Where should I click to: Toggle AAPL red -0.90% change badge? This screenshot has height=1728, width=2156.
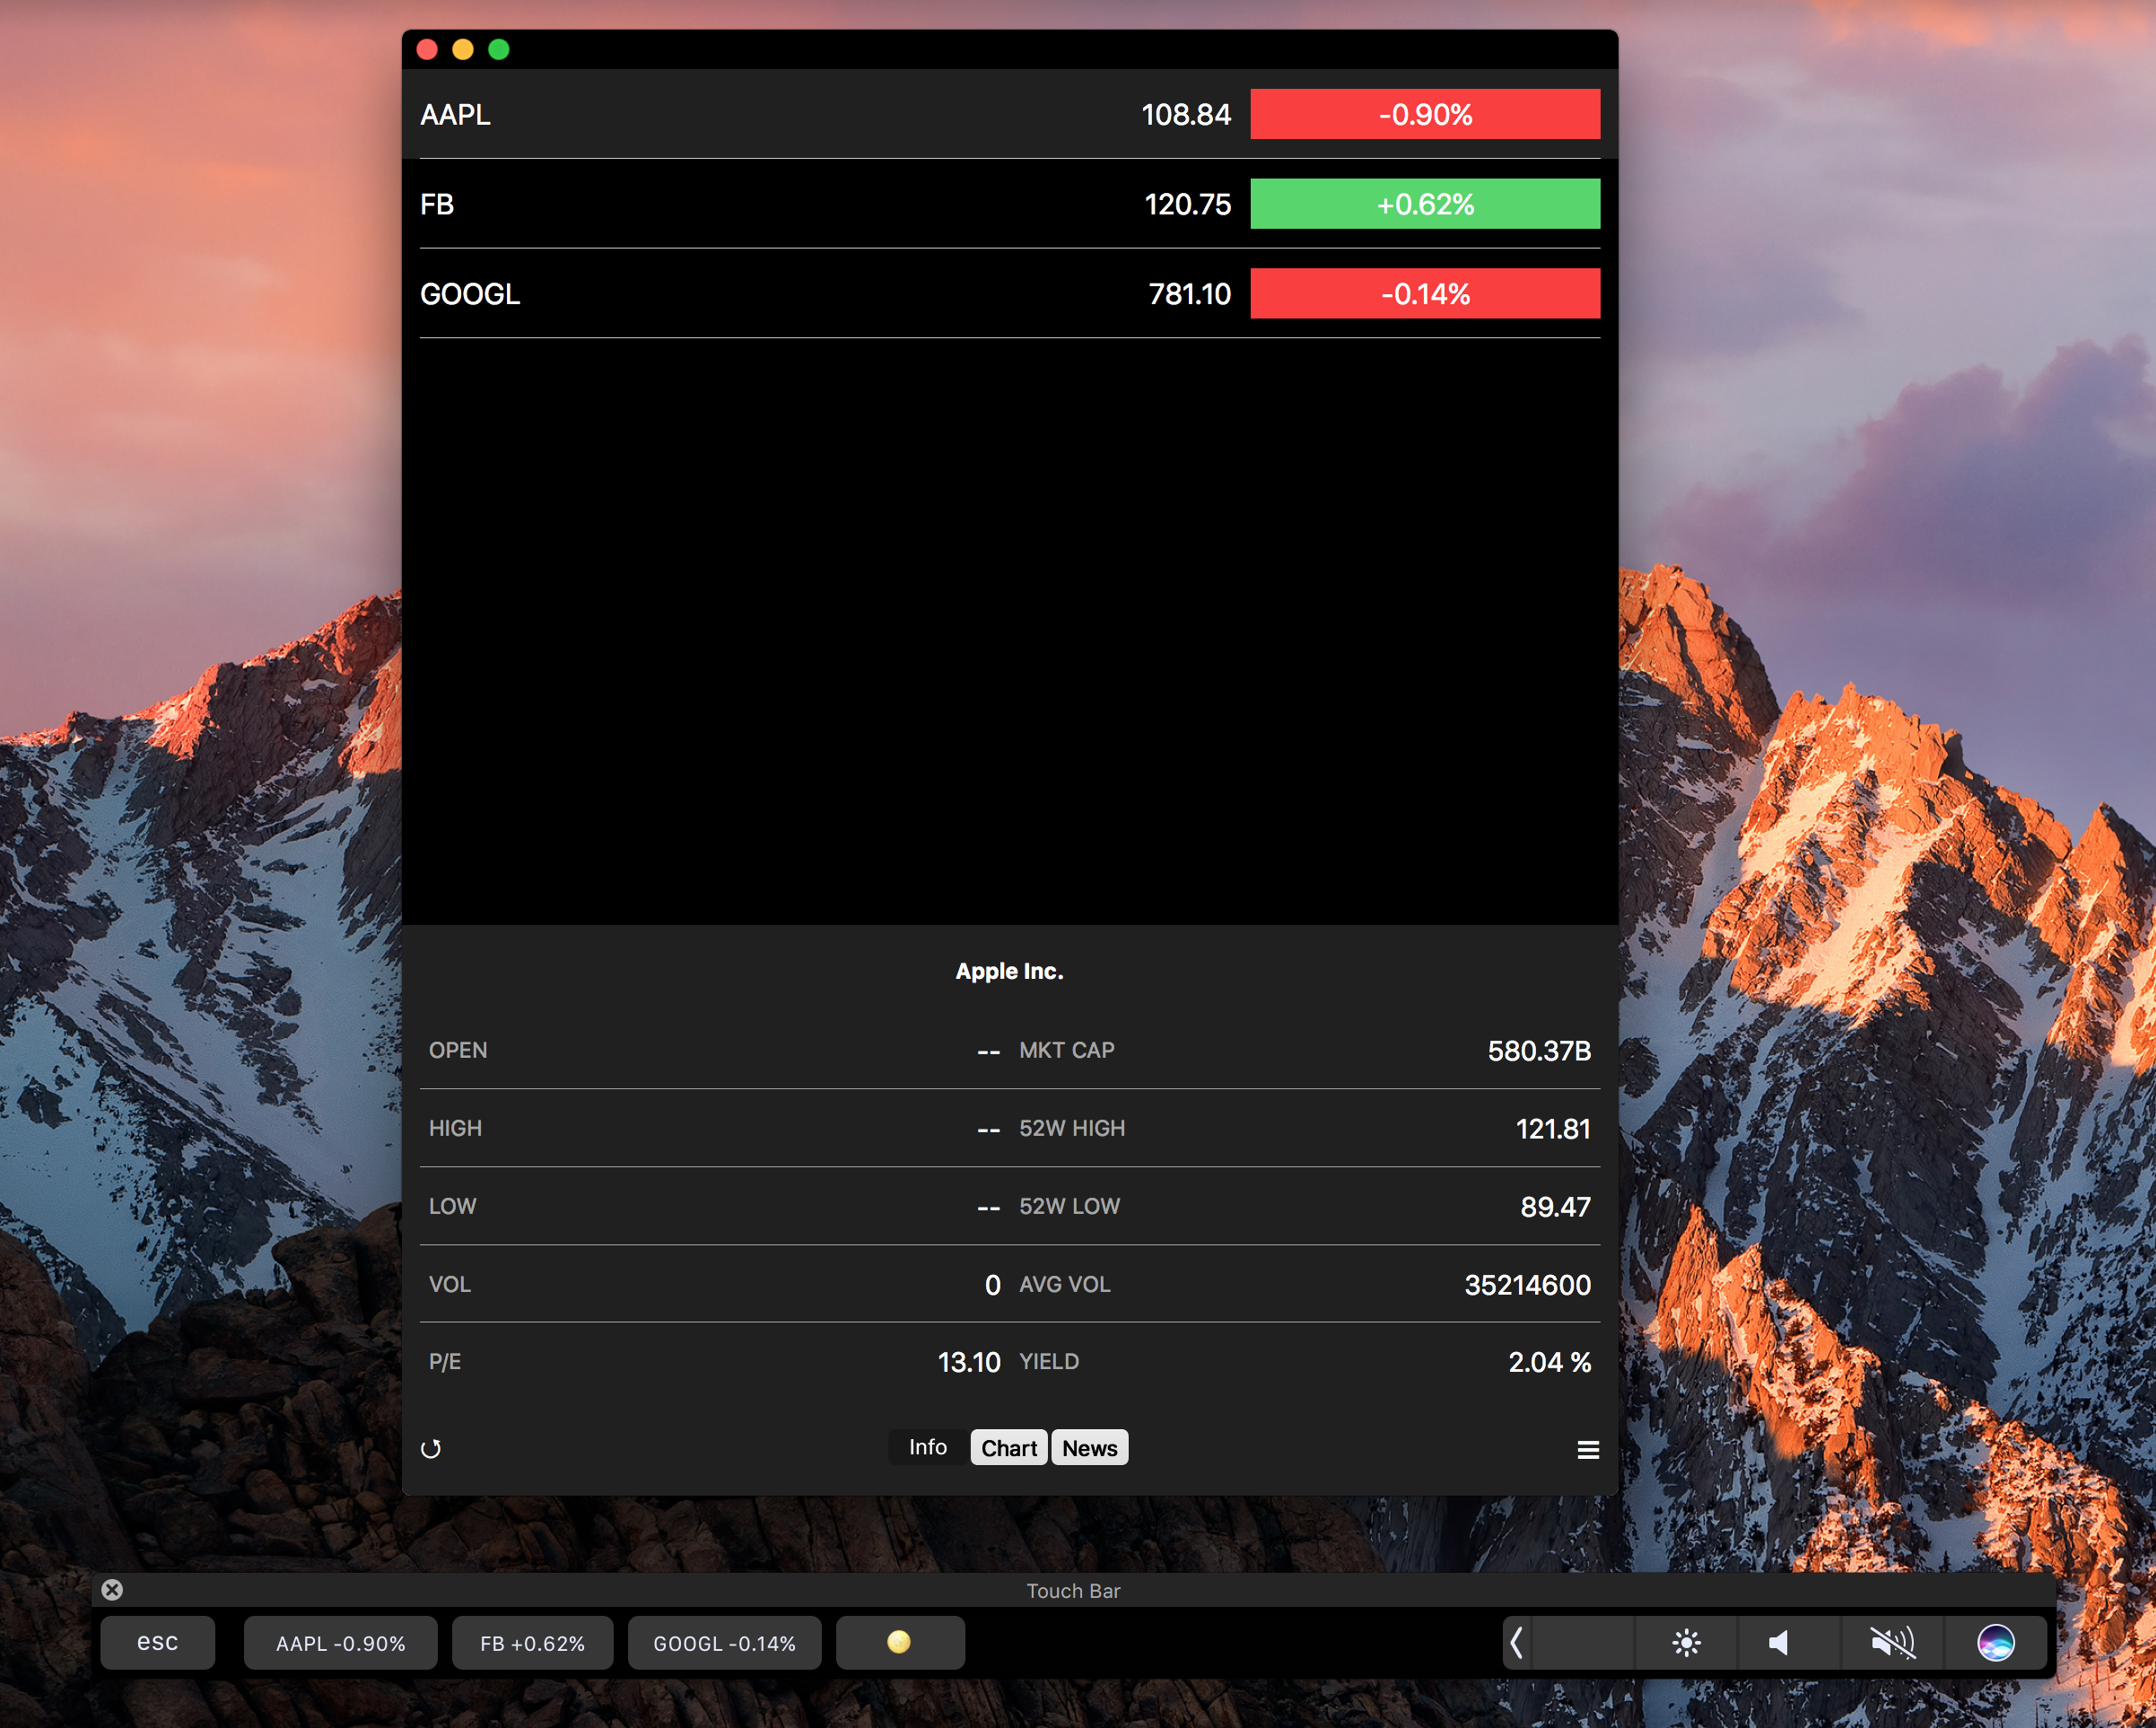[x=1424, y=114]
